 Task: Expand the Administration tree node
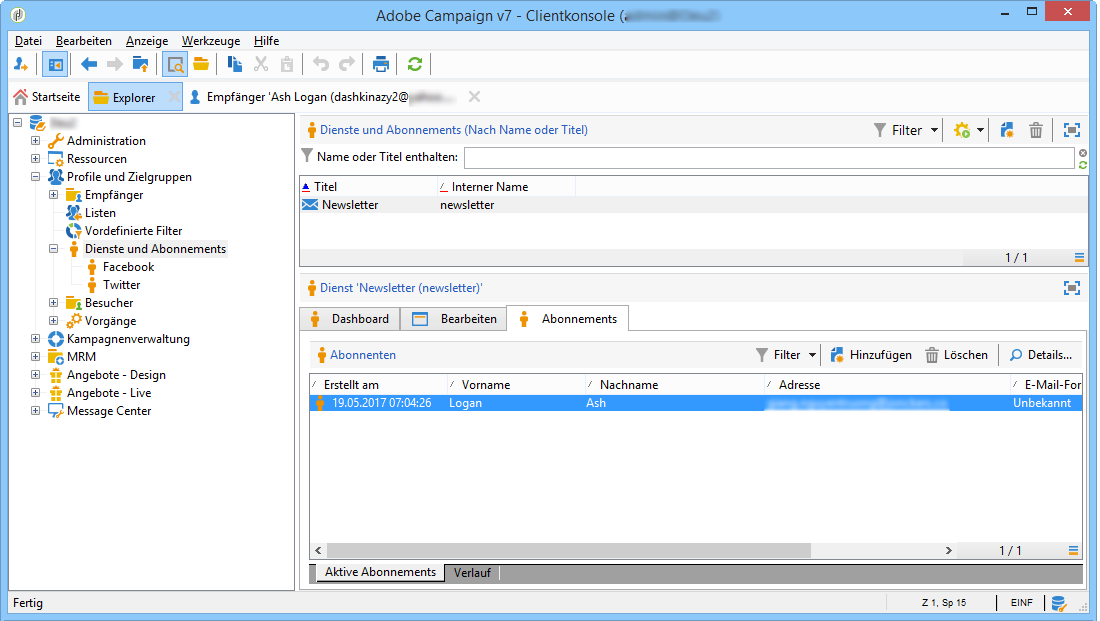(35, 140)
